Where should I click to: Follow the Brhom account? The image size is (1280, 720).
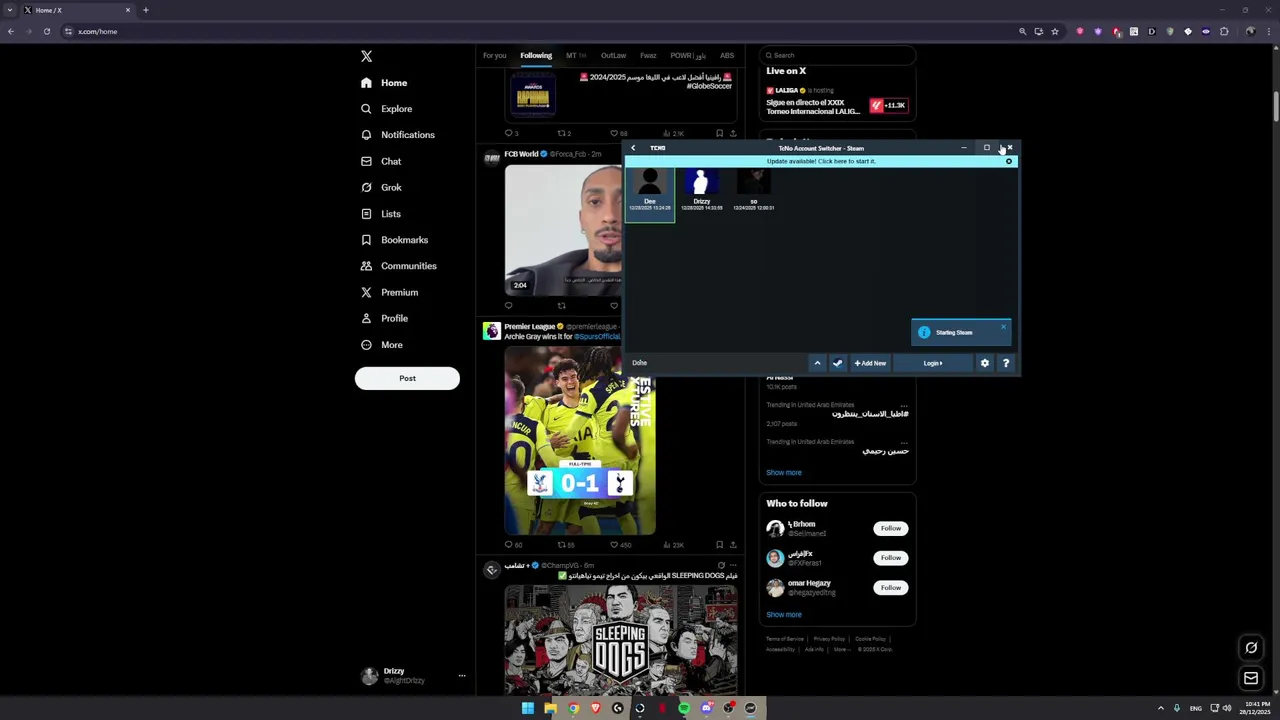coord(890,528)
